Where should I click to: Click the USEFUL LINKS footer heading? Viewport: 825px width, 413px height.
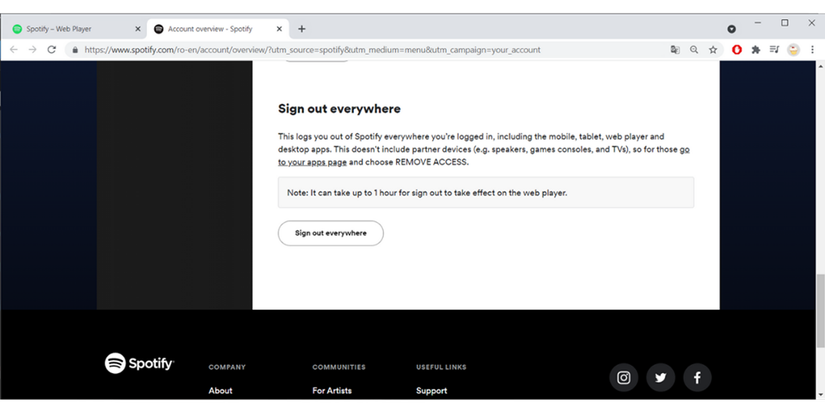(x=441, y=367)
